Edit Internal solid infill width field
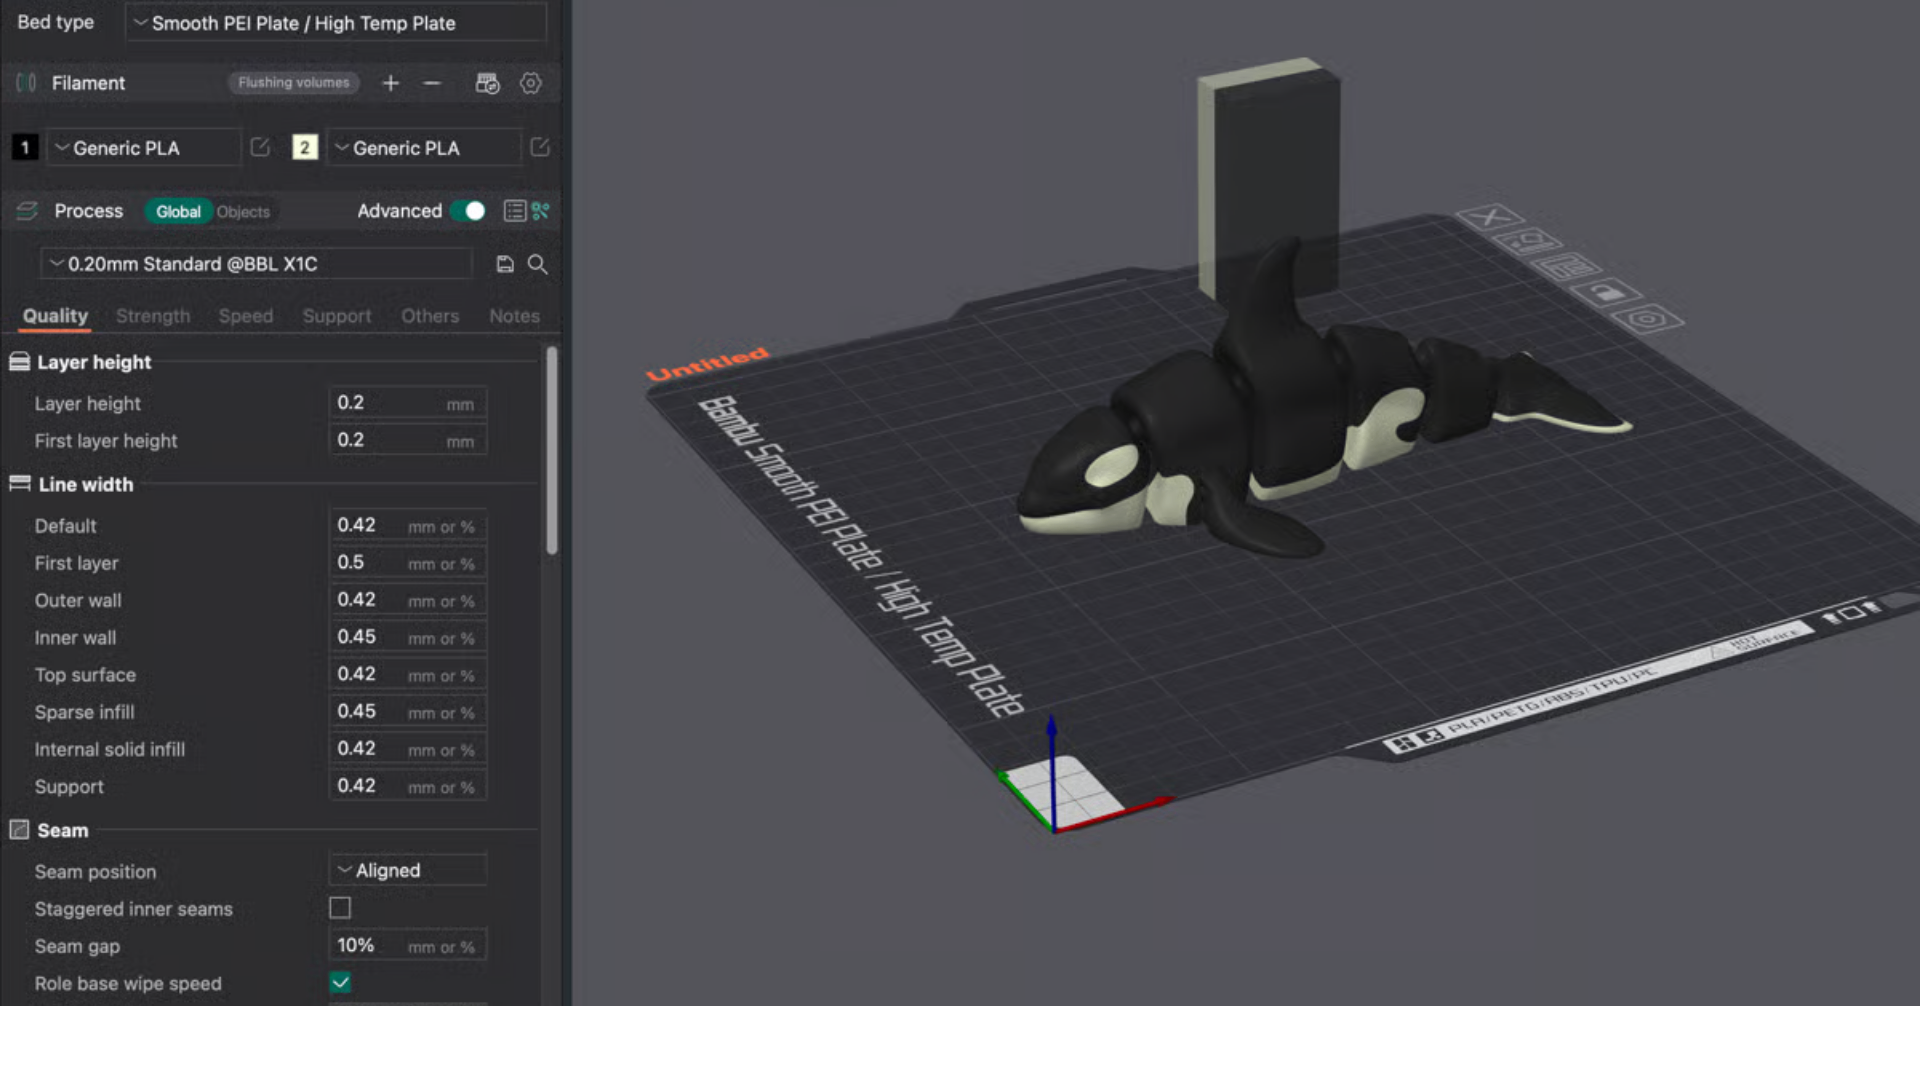Screen dimensions: 1920x1080 point(408,749)
